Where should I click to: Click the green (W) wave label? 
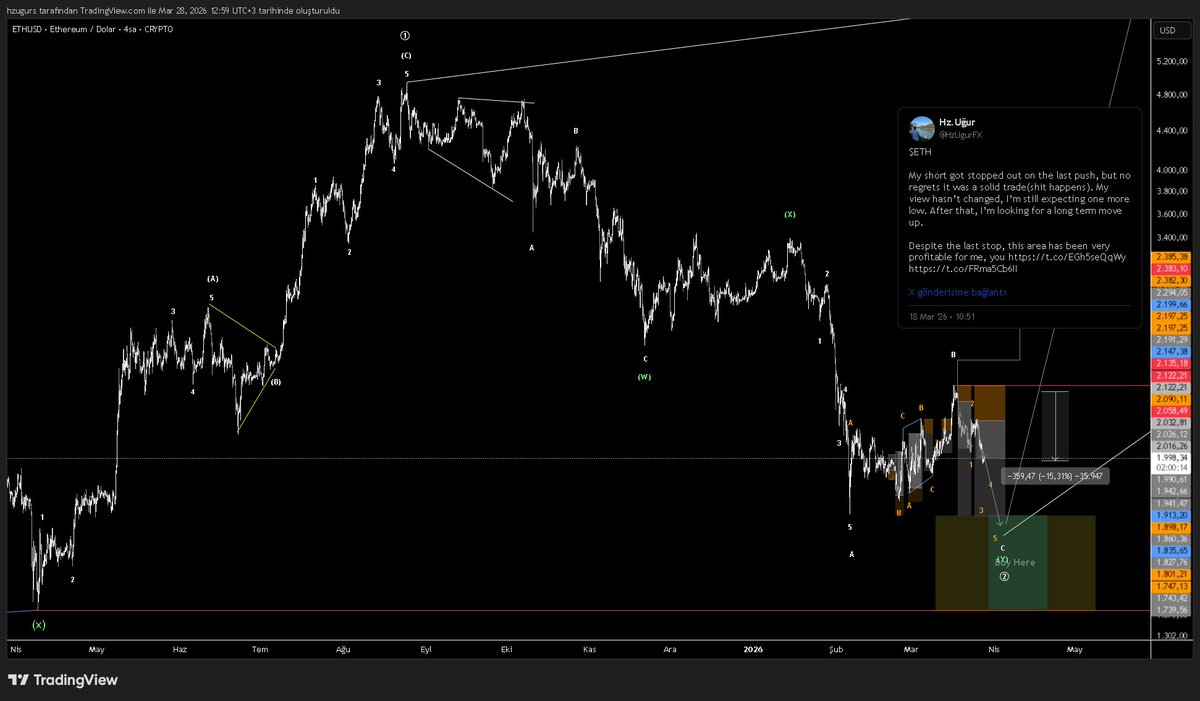coord(645,377)
